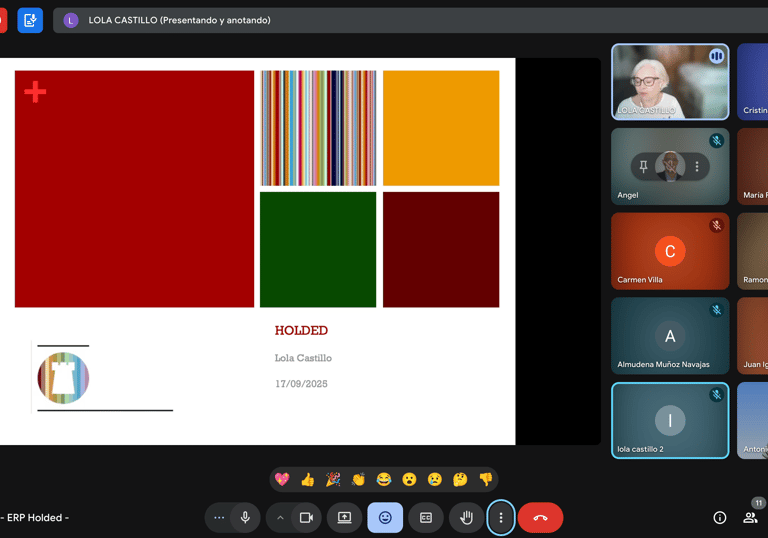Viewport: 768px width, 538px height.
Task: Click the HOLDED title text
Action: pos(301,330)
